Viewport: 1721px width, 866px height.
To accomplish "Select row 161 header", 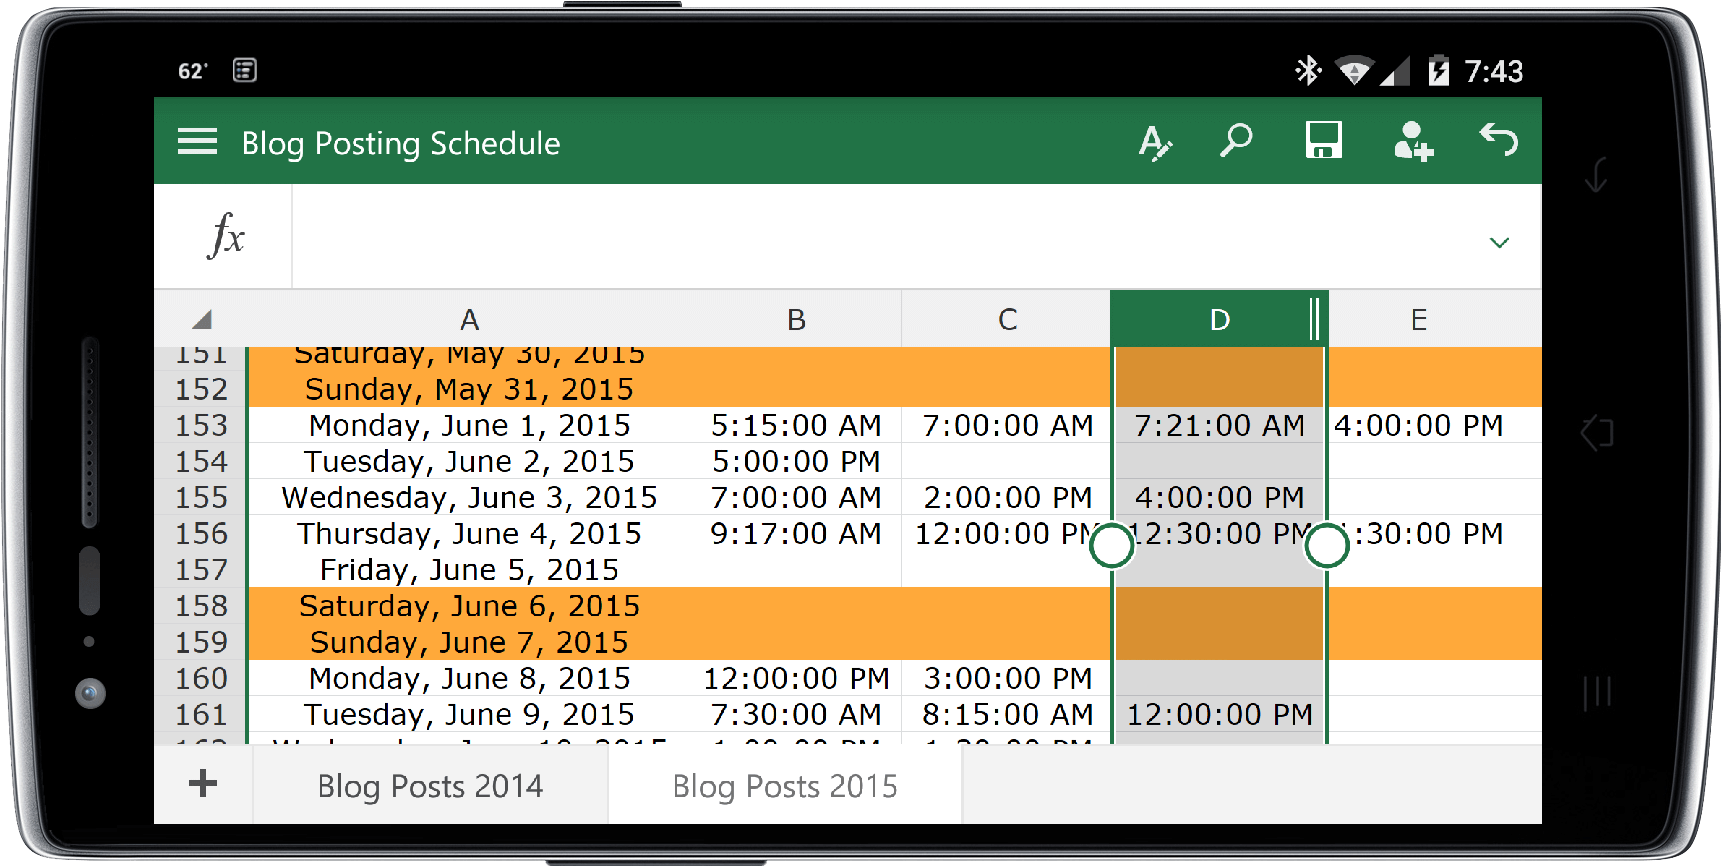I will point(201,714).
